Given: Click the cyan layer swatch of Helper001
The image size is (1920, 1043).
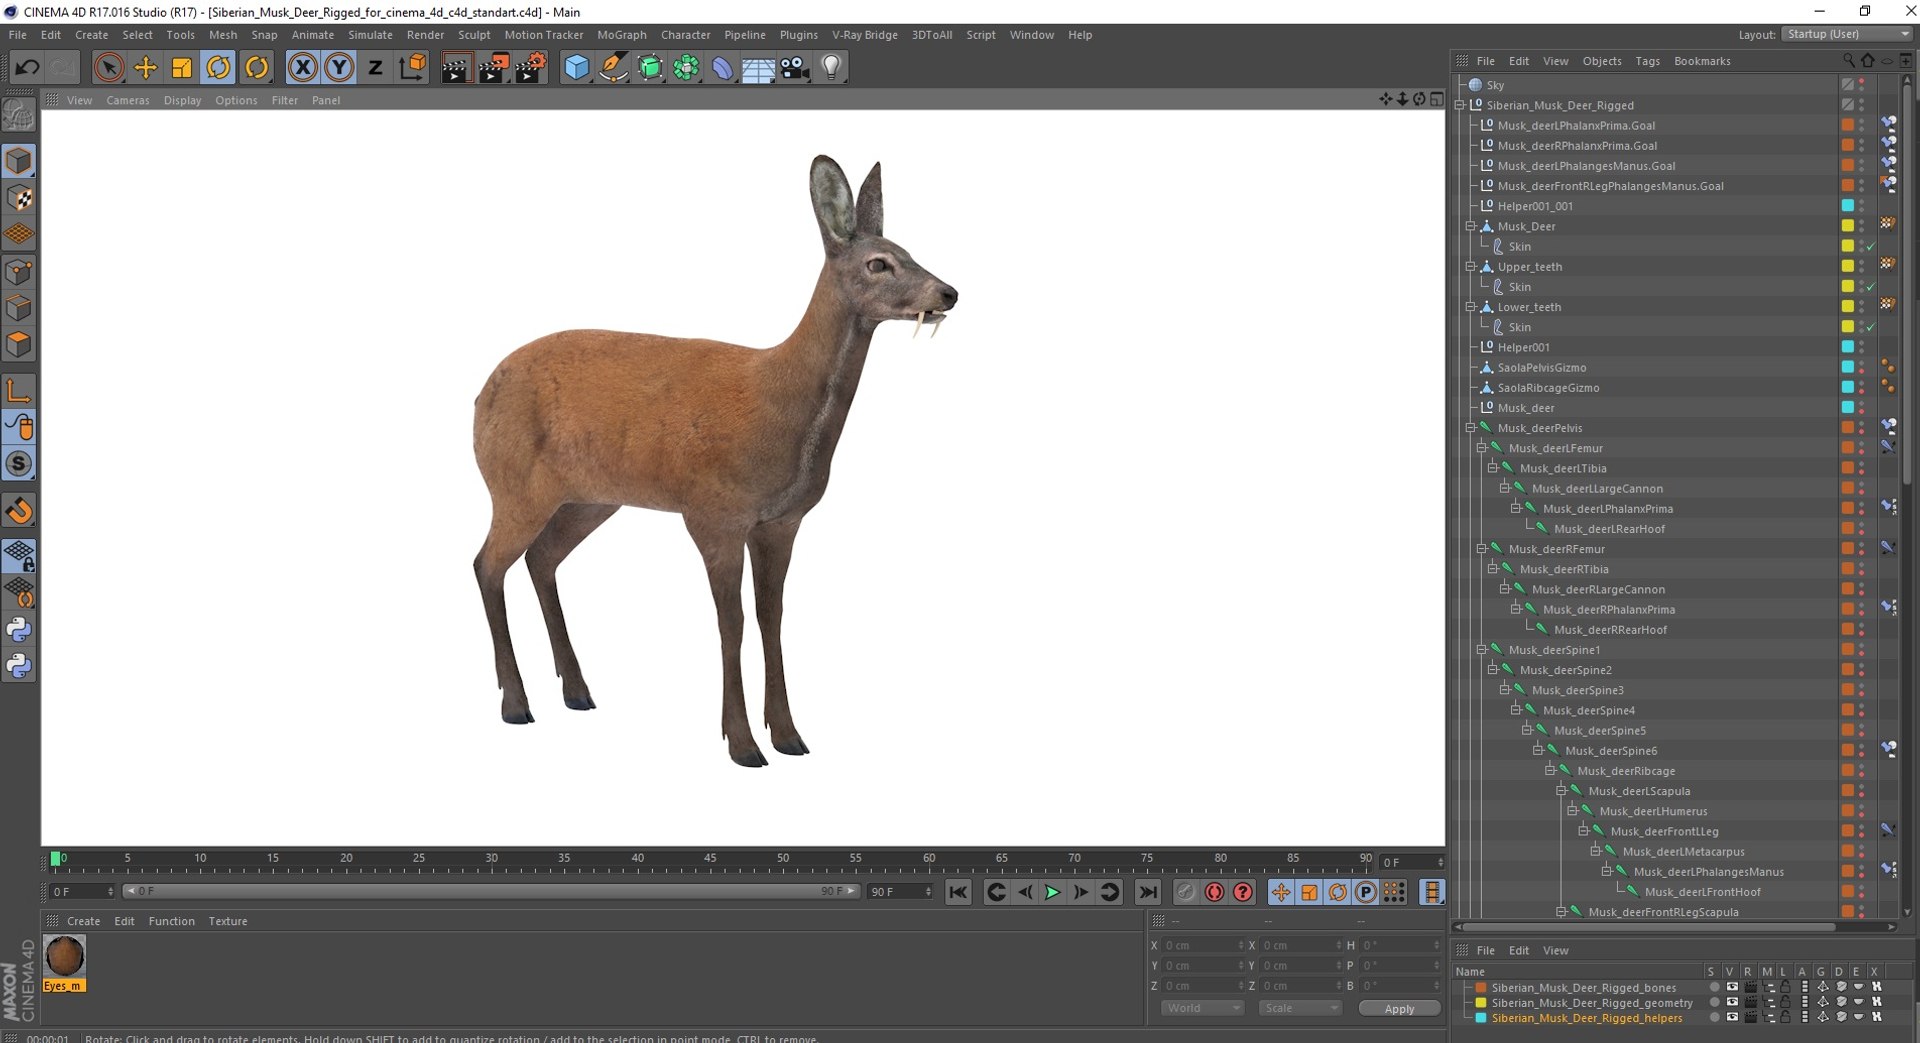Looking at the screenshot, I should click(x=1848, y=347).
